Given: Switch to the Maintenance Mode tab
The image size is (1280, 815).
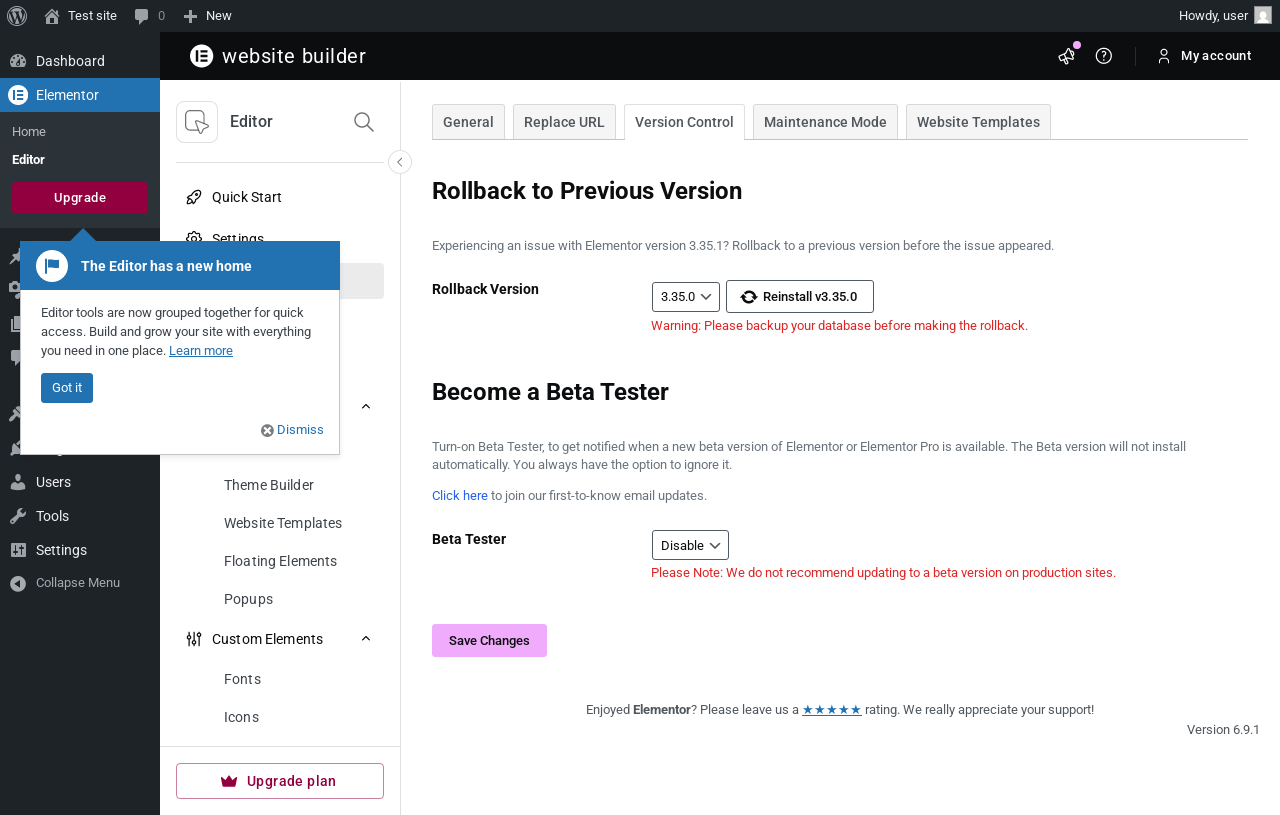Looking at the screenshot, I should (x=825, y=122).
